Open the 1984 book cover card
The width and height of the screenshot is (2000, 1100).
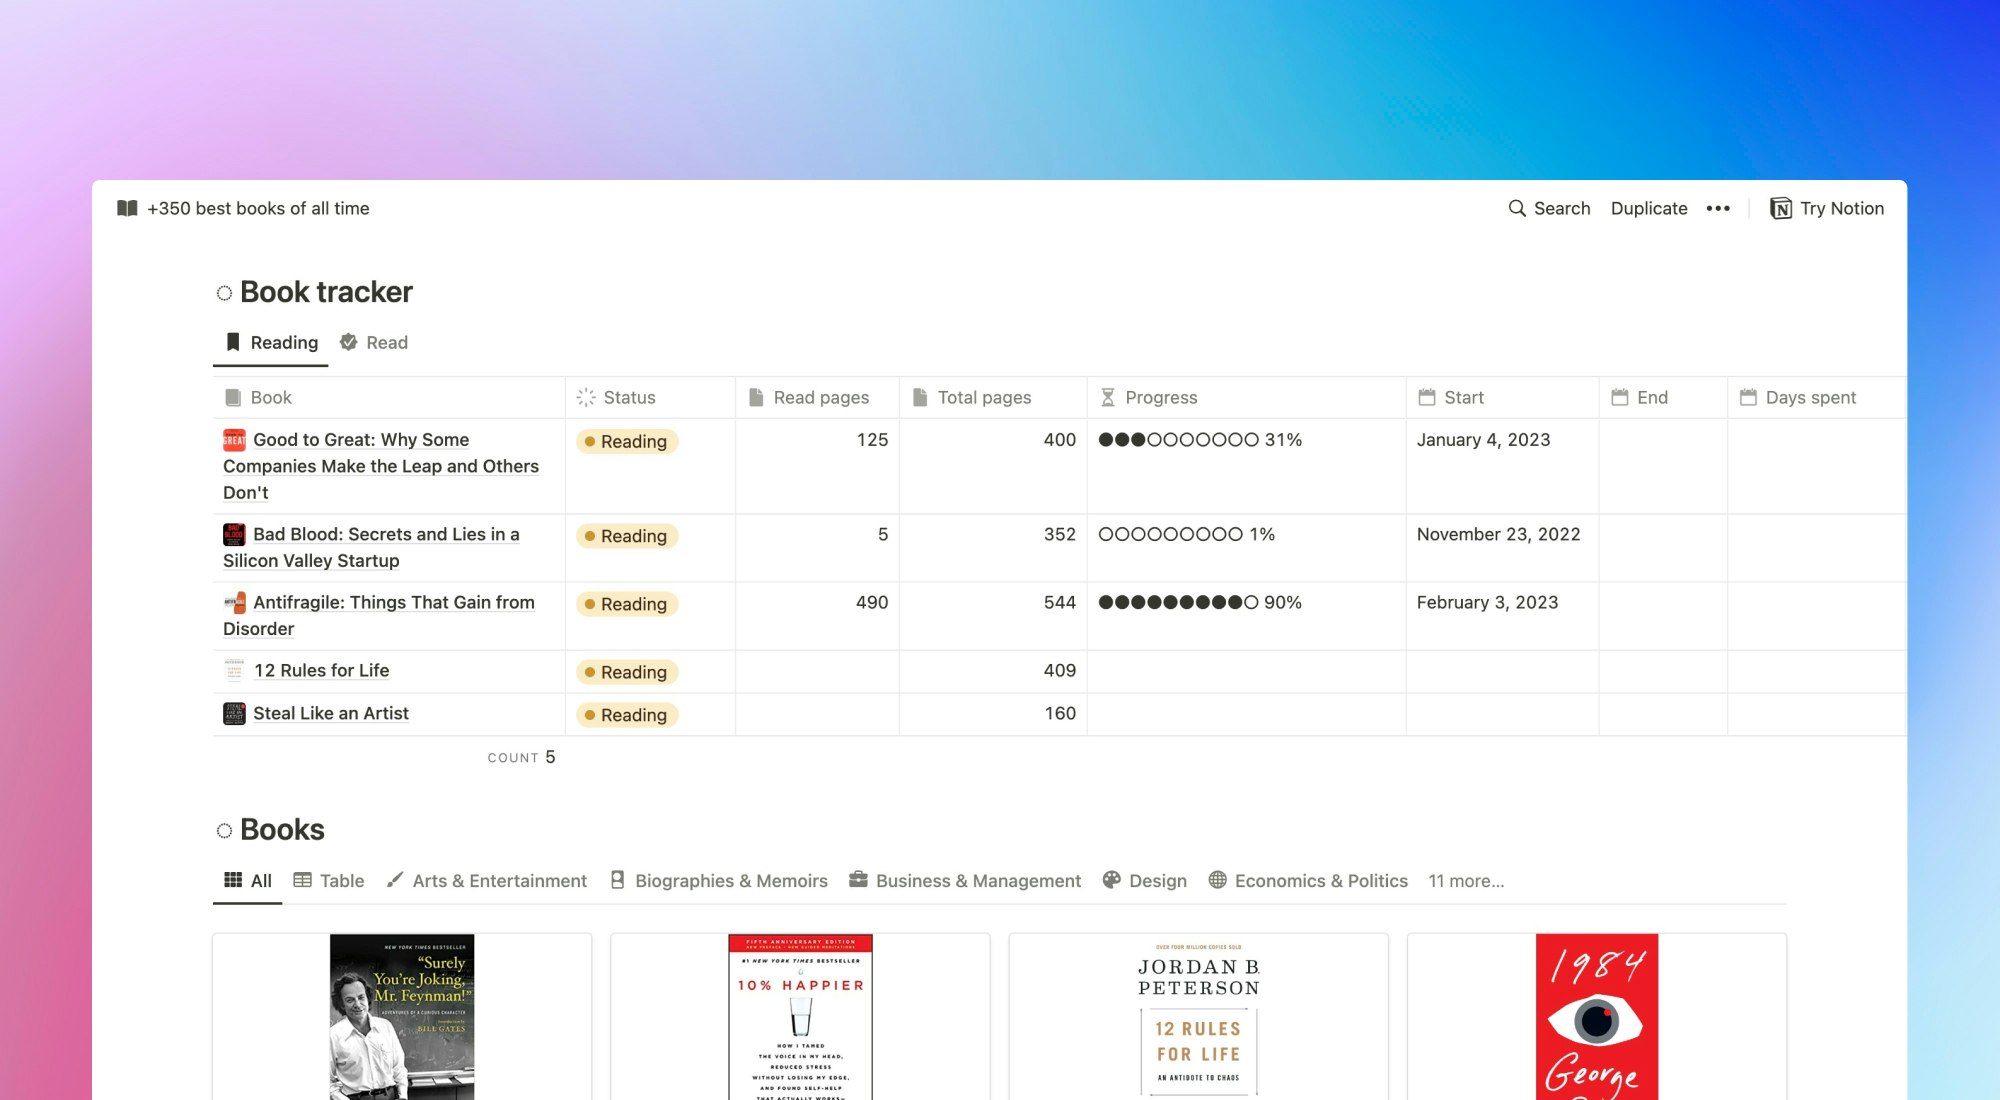(x=1597, y=1017)
